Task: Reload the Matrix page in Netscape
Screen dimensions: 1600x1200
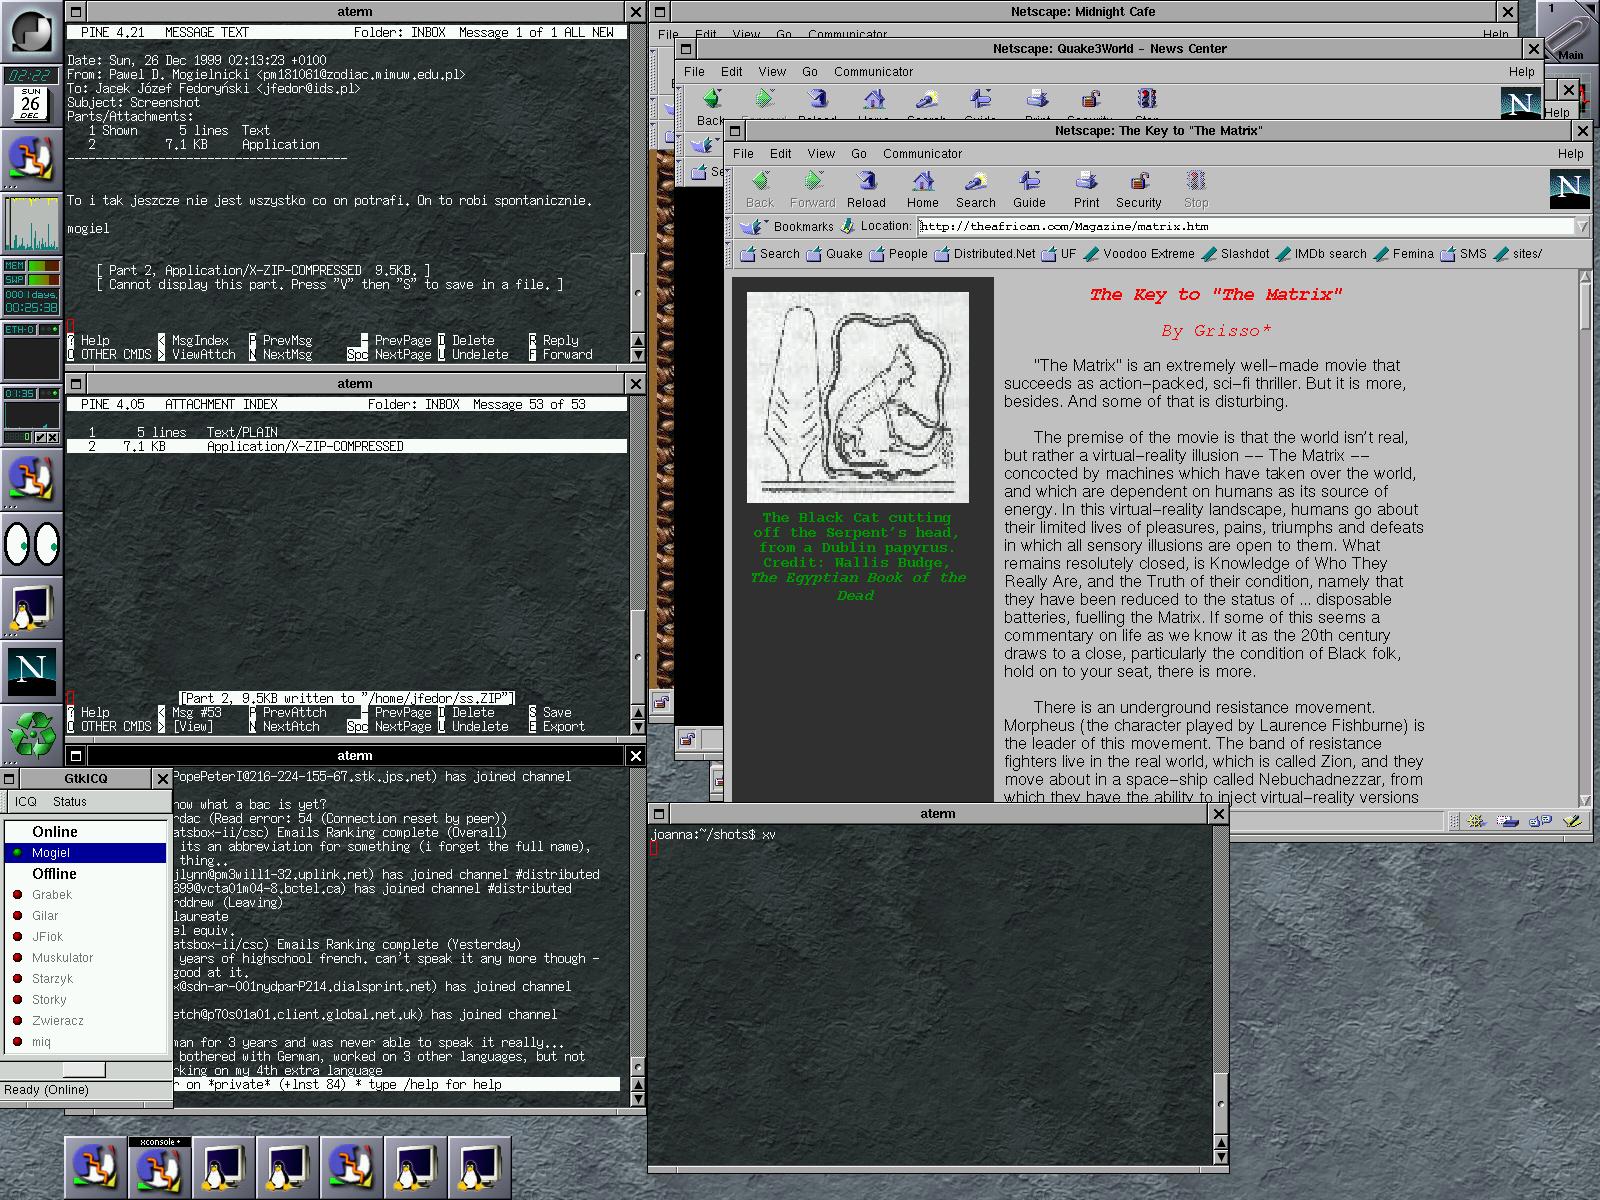Action: tap(866, 188)
